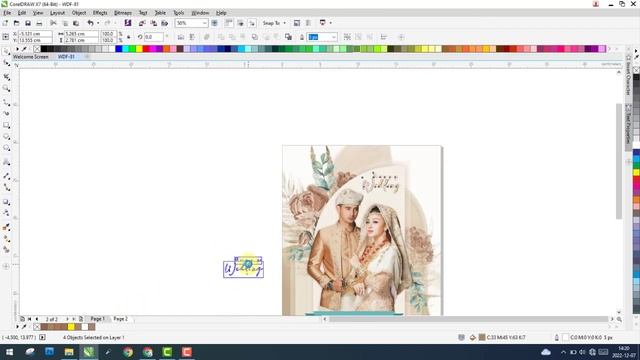640x360 pixels.
Task: Click the rotation angle input field
Action: click(153, 37)
